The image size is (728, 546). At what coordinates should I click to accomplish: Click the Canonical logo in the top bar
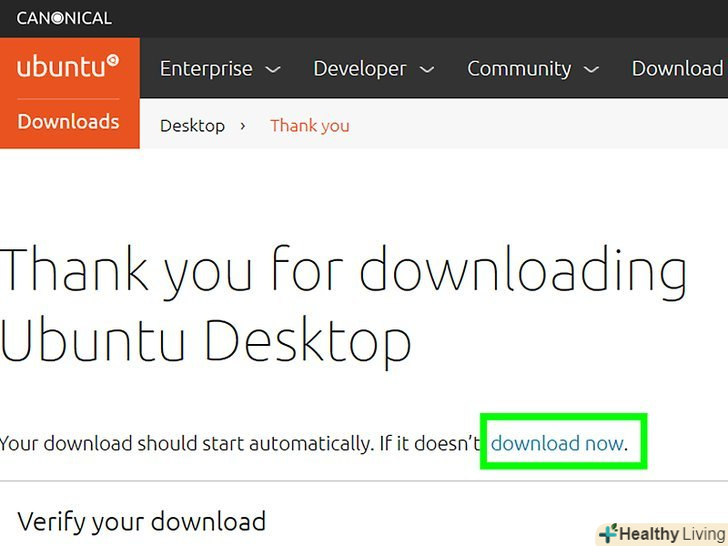64,18
